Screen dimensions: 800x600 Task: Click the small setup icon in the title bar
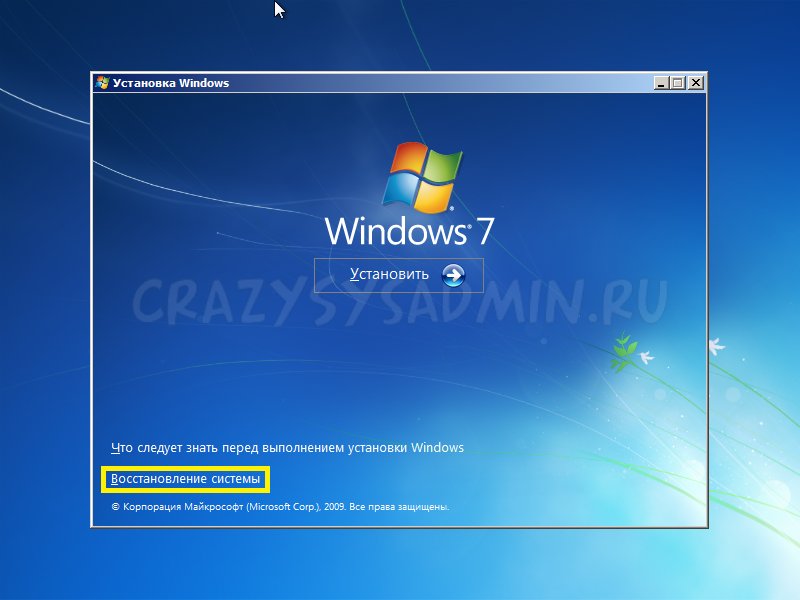coord(103,83)
